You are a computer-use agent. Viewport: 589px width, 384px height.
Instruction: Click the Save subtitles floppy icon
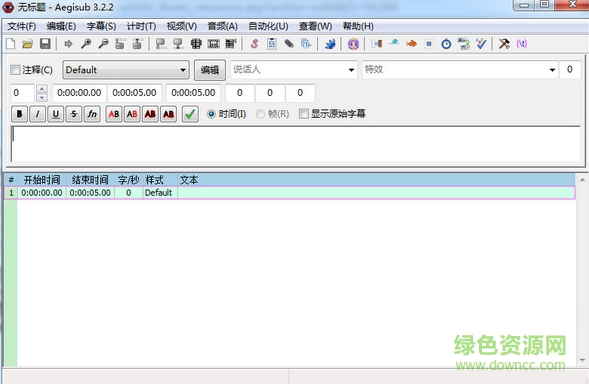point(45,44)
